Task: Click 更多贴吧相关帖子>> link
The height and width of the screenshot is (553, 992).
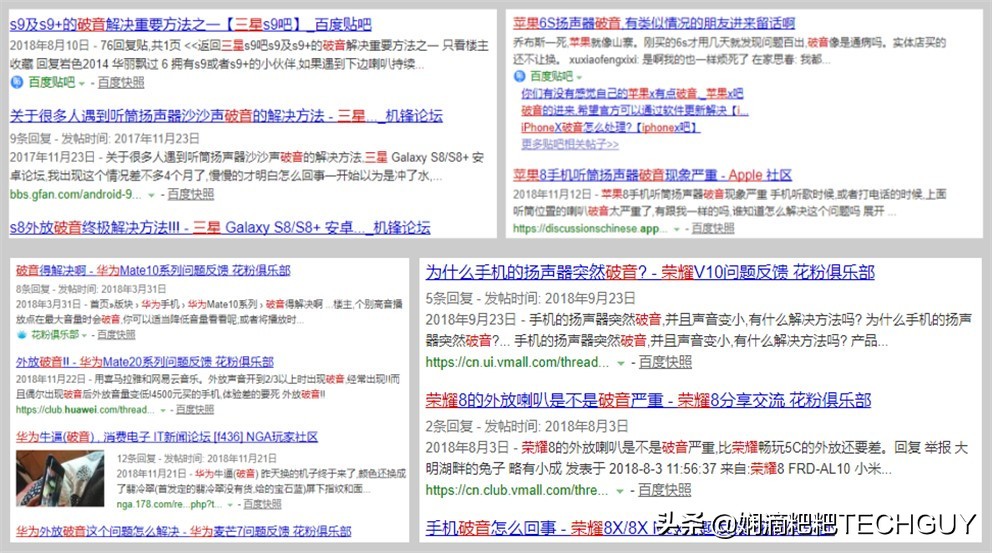Action: pos(570,144)
